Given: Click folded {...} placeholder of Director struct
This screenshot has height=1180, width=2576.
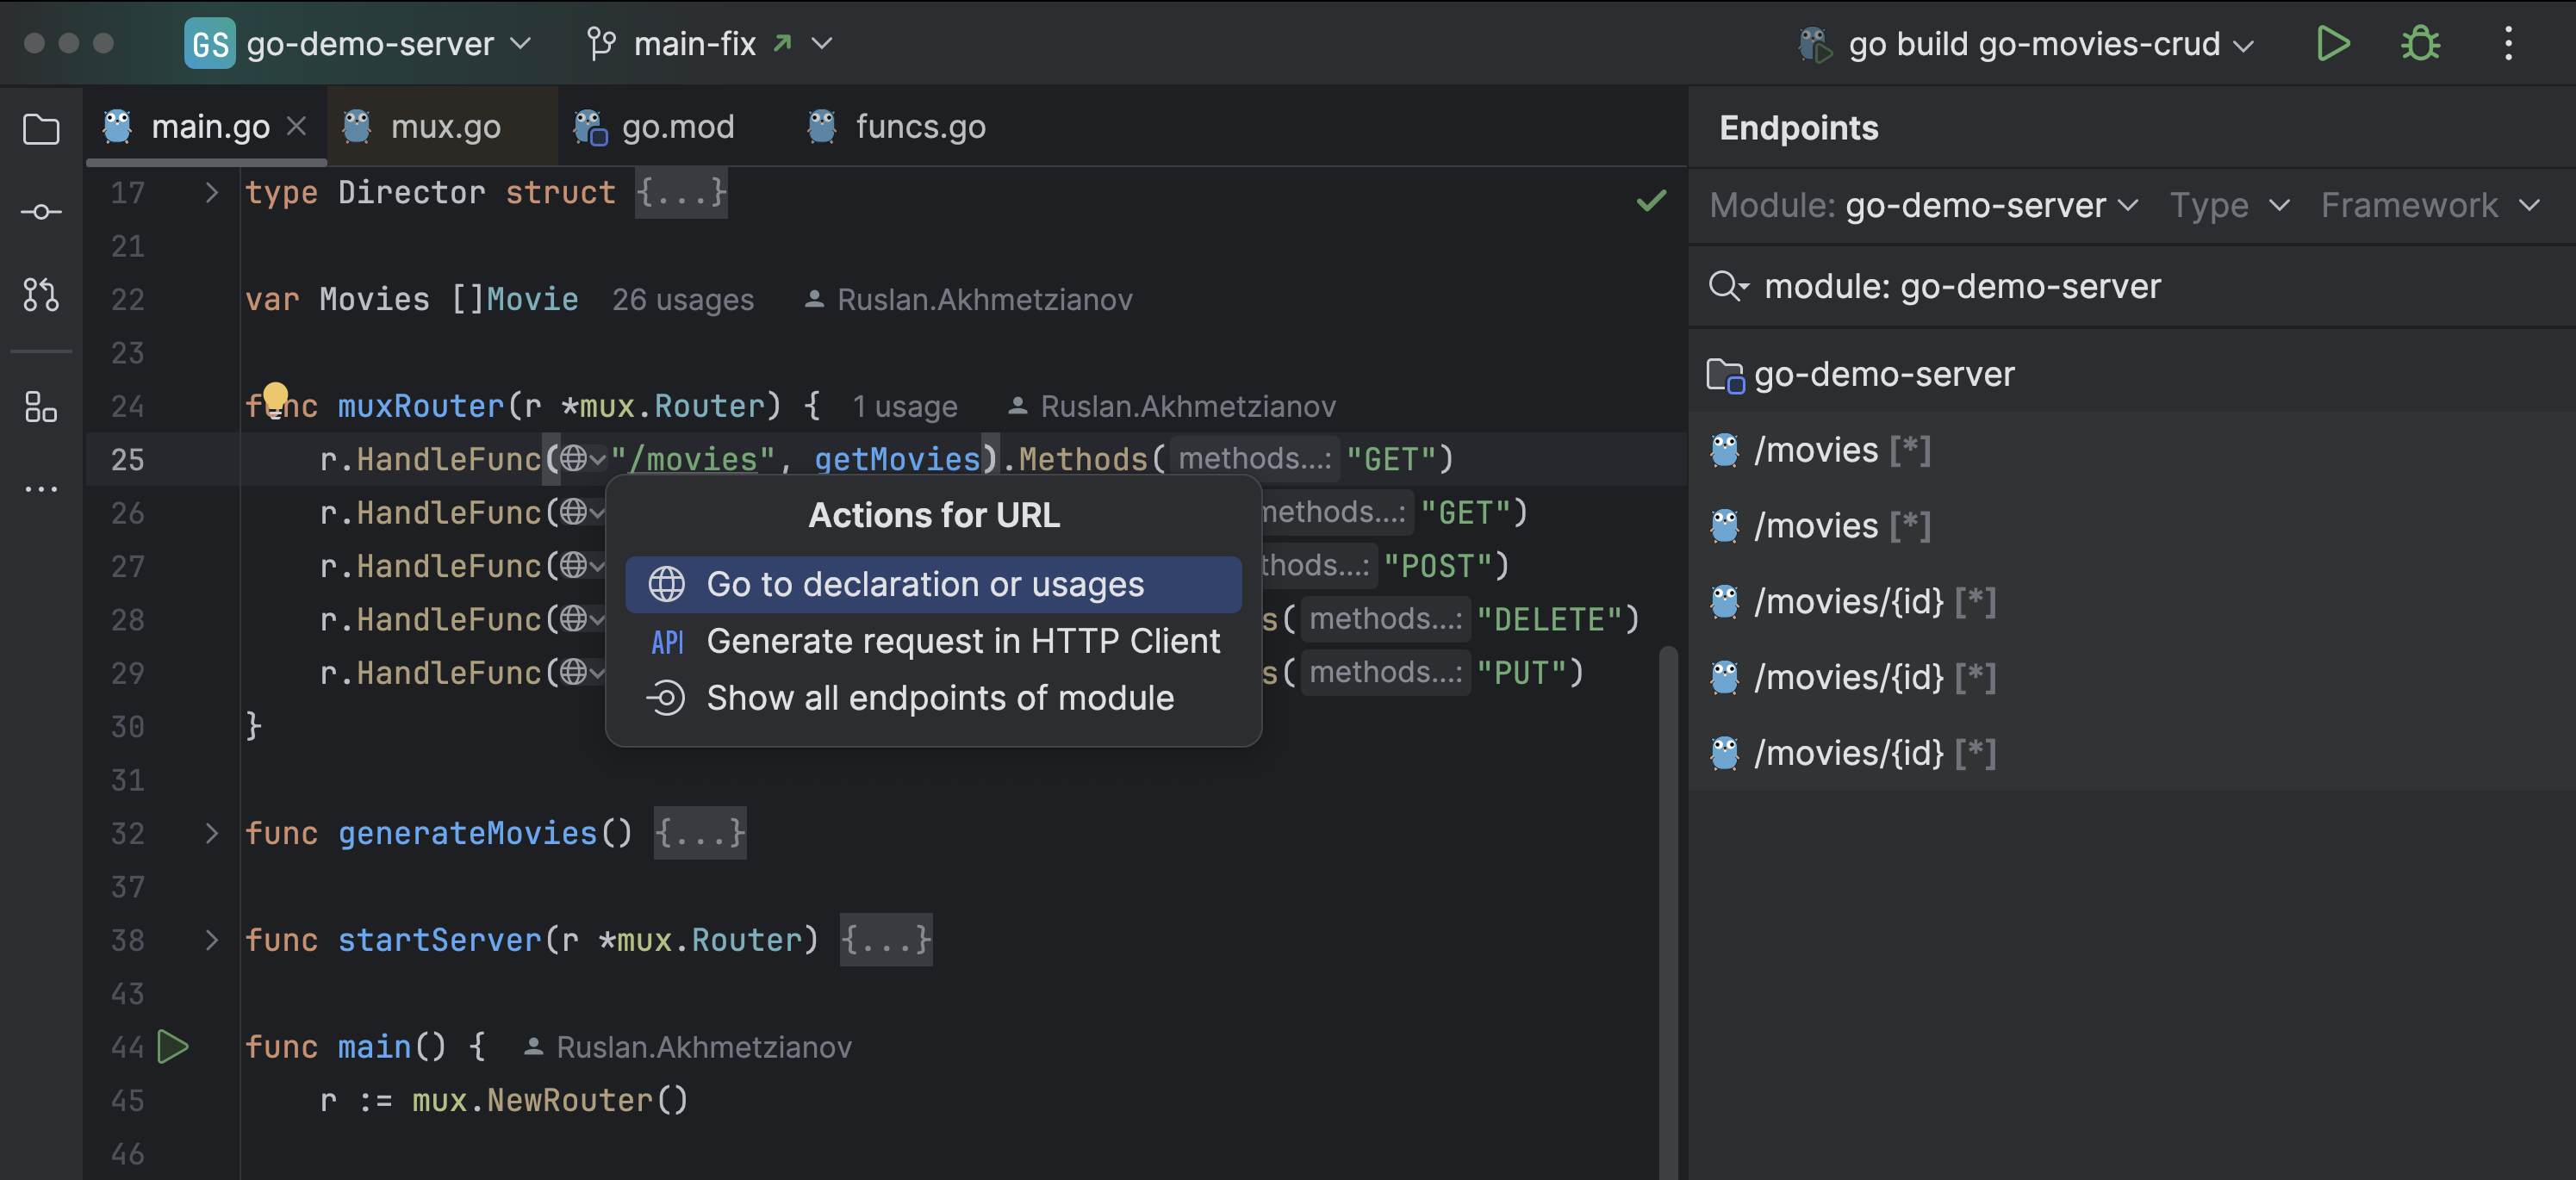Looking at the screenshot, I should pos(681,192).
